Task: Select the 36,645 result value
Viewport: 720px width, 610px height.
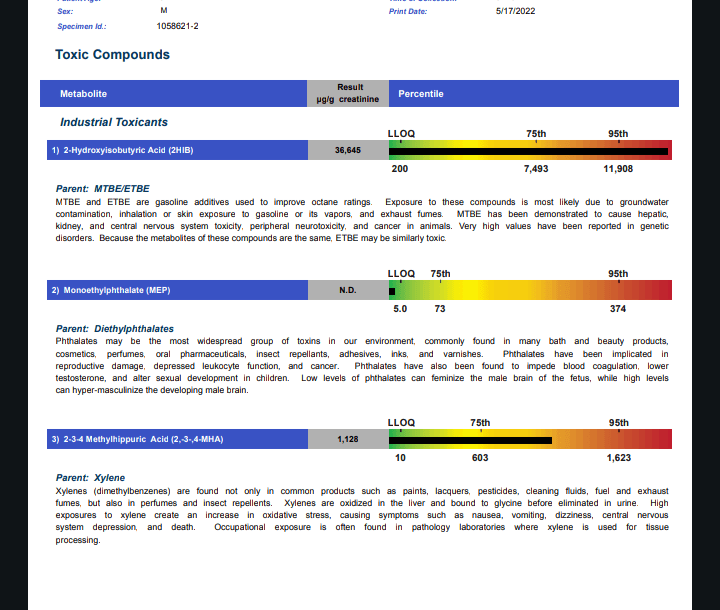Action: pos(348,150)
